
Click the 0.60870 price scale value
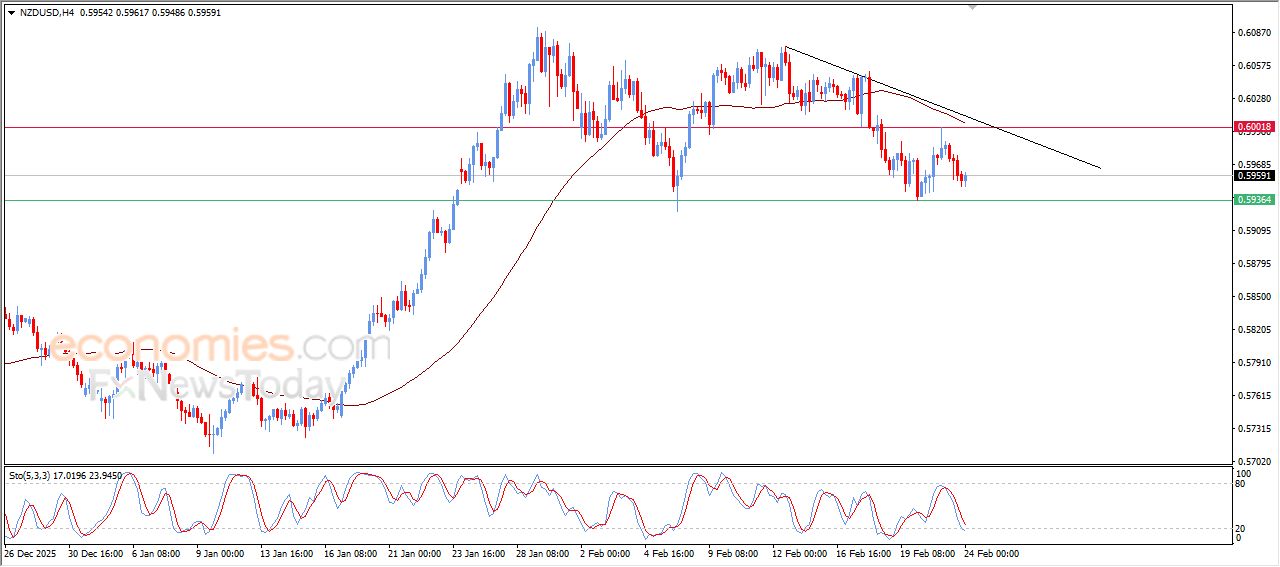[x=1254, y=33]
